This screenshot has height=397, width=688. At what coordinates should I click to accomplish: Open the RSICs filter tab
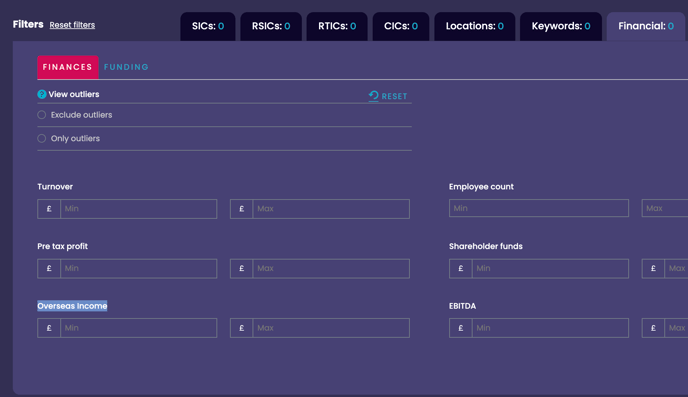click(271, 26)
